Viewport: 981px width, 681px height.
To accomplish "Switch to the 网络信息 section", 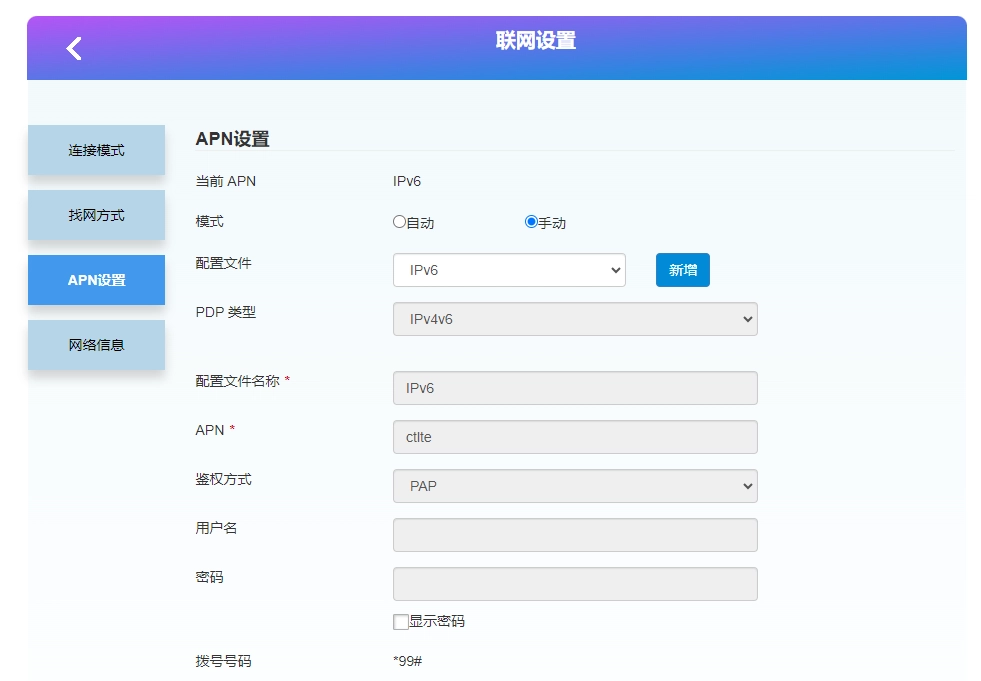I will (96, 344).
